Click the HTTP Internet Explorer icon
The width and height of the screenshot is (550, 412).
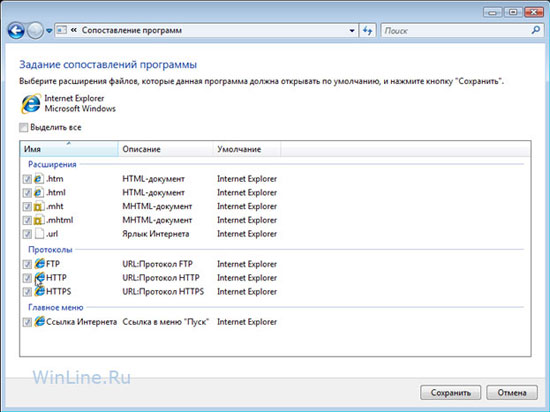(x=40, y=277)
